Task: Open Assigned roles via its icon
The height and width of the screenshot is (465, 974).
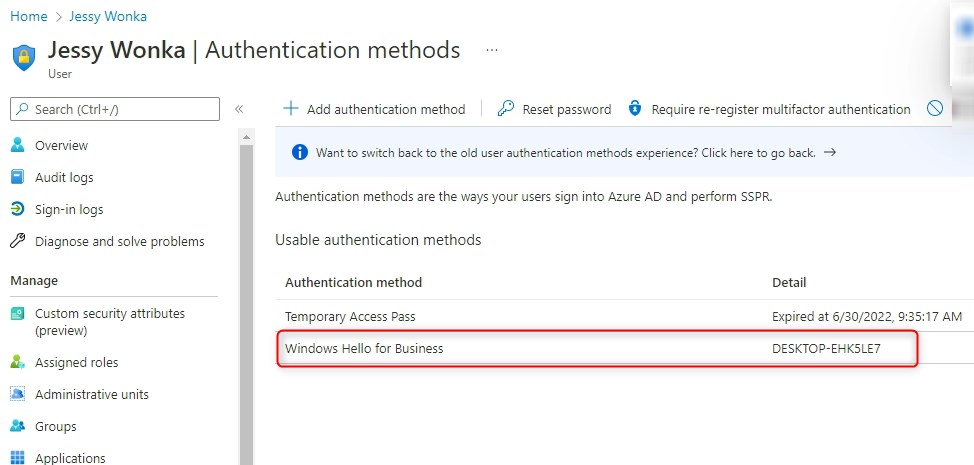Action: (x=17, y=362)
